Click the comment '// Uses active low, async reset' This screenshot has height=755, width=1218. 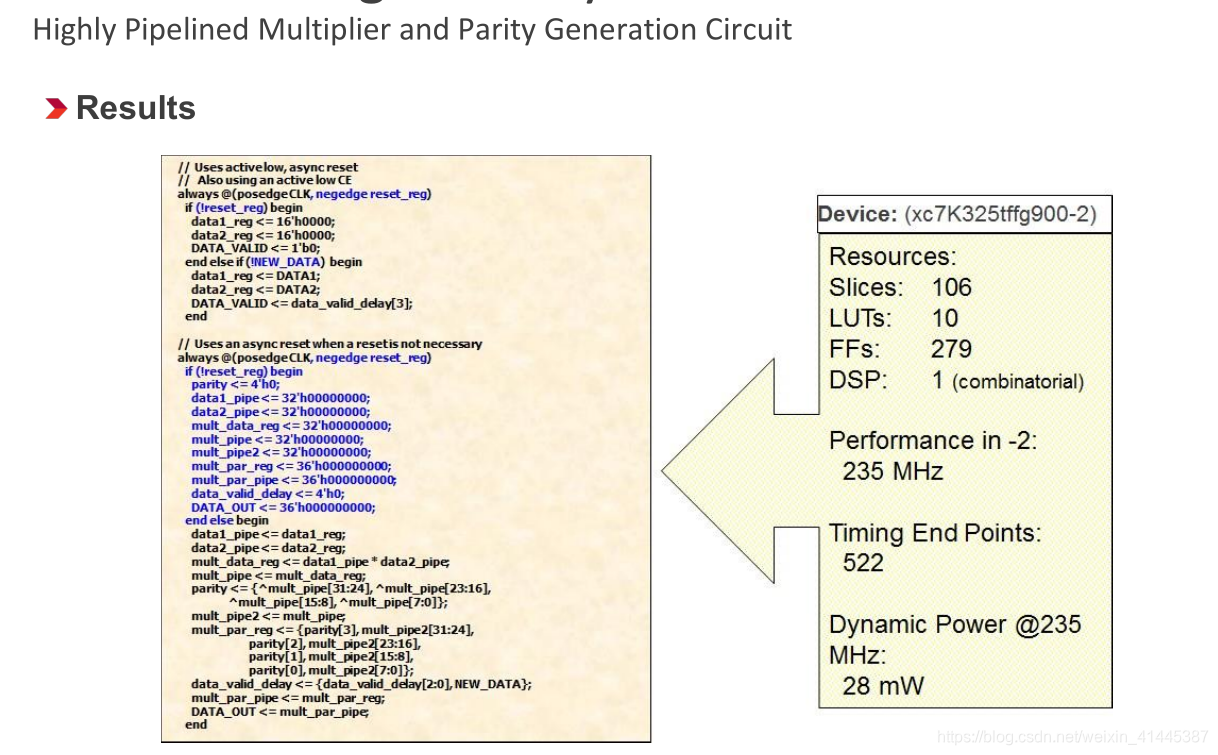coord(268,167)
